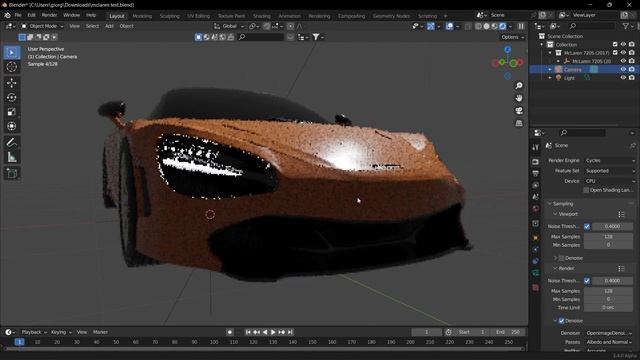Click render Time Limit field
The height and width of the screenshot is (360, 640).
click(x=608, y=308)
